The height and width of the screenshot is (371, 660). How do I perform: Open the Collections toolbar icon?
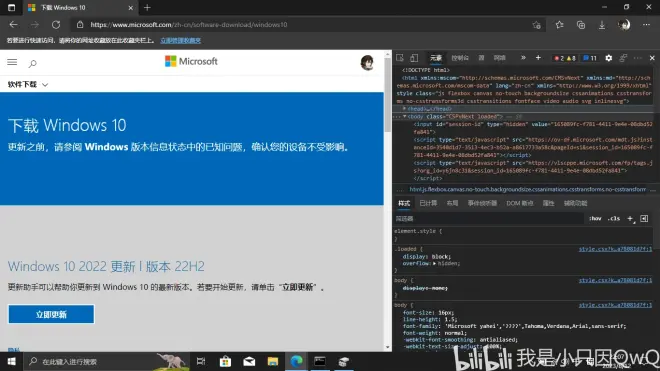[x=581, y=25]
